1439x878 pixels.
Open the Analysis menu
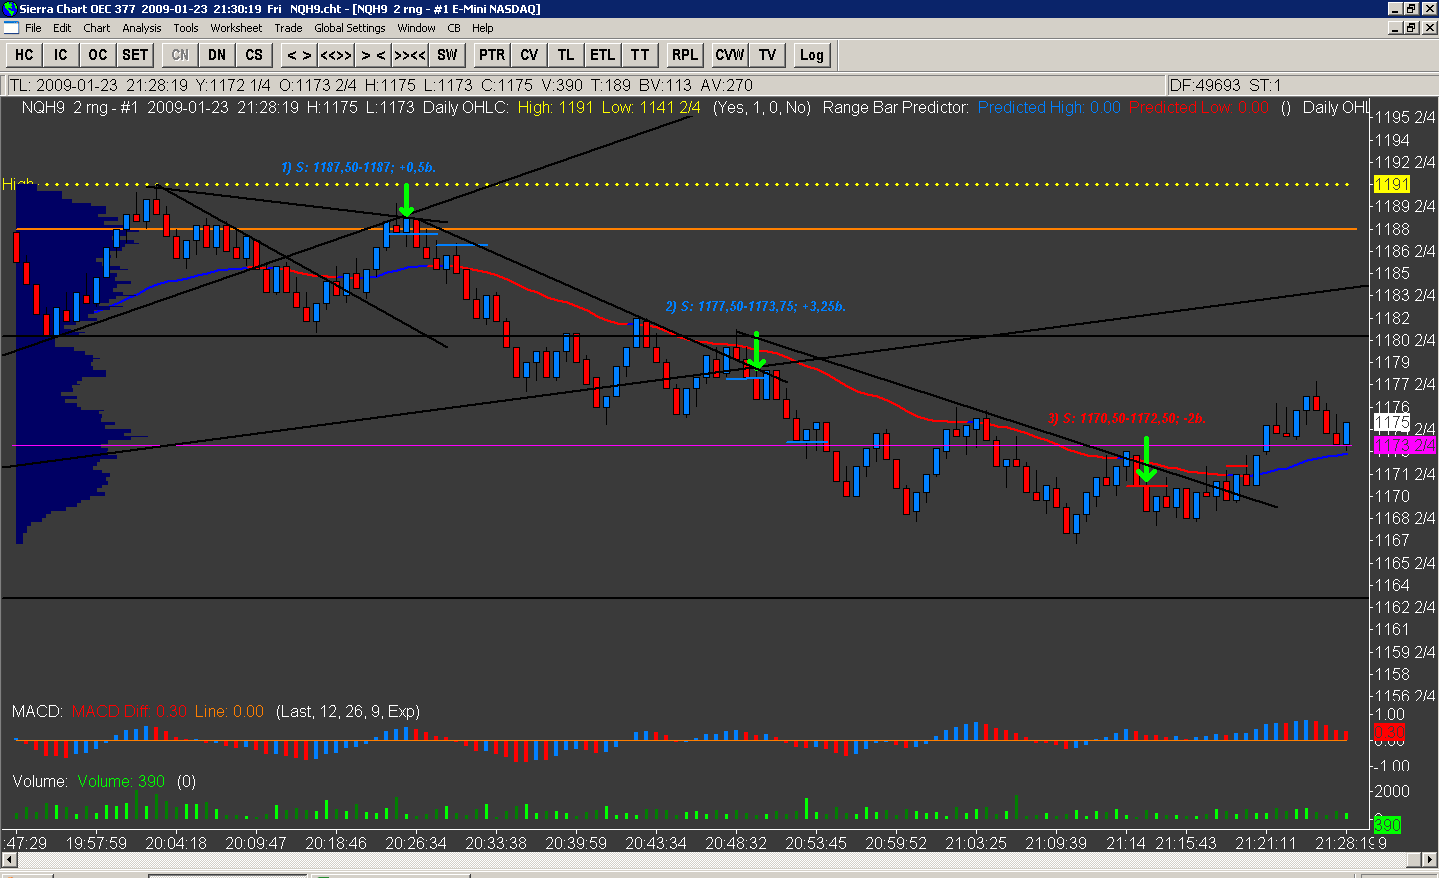142,28
